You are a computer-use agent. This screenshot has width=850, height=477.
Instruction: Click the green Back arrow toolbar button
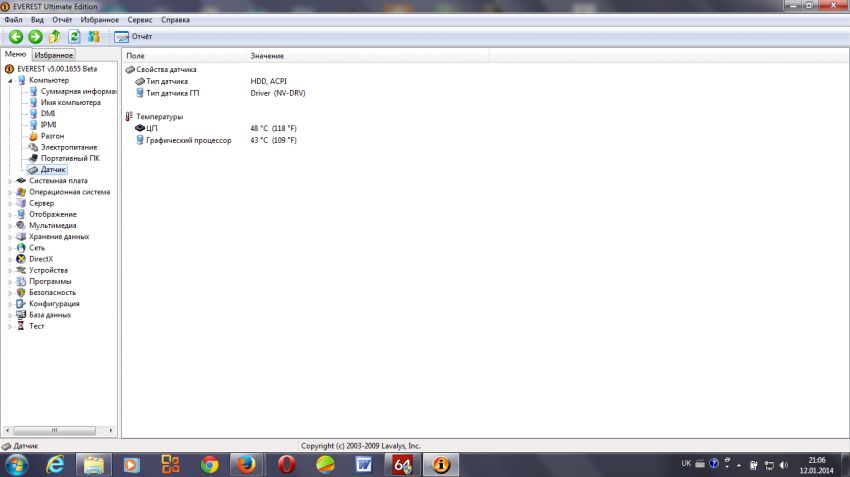tap(16, 36)
